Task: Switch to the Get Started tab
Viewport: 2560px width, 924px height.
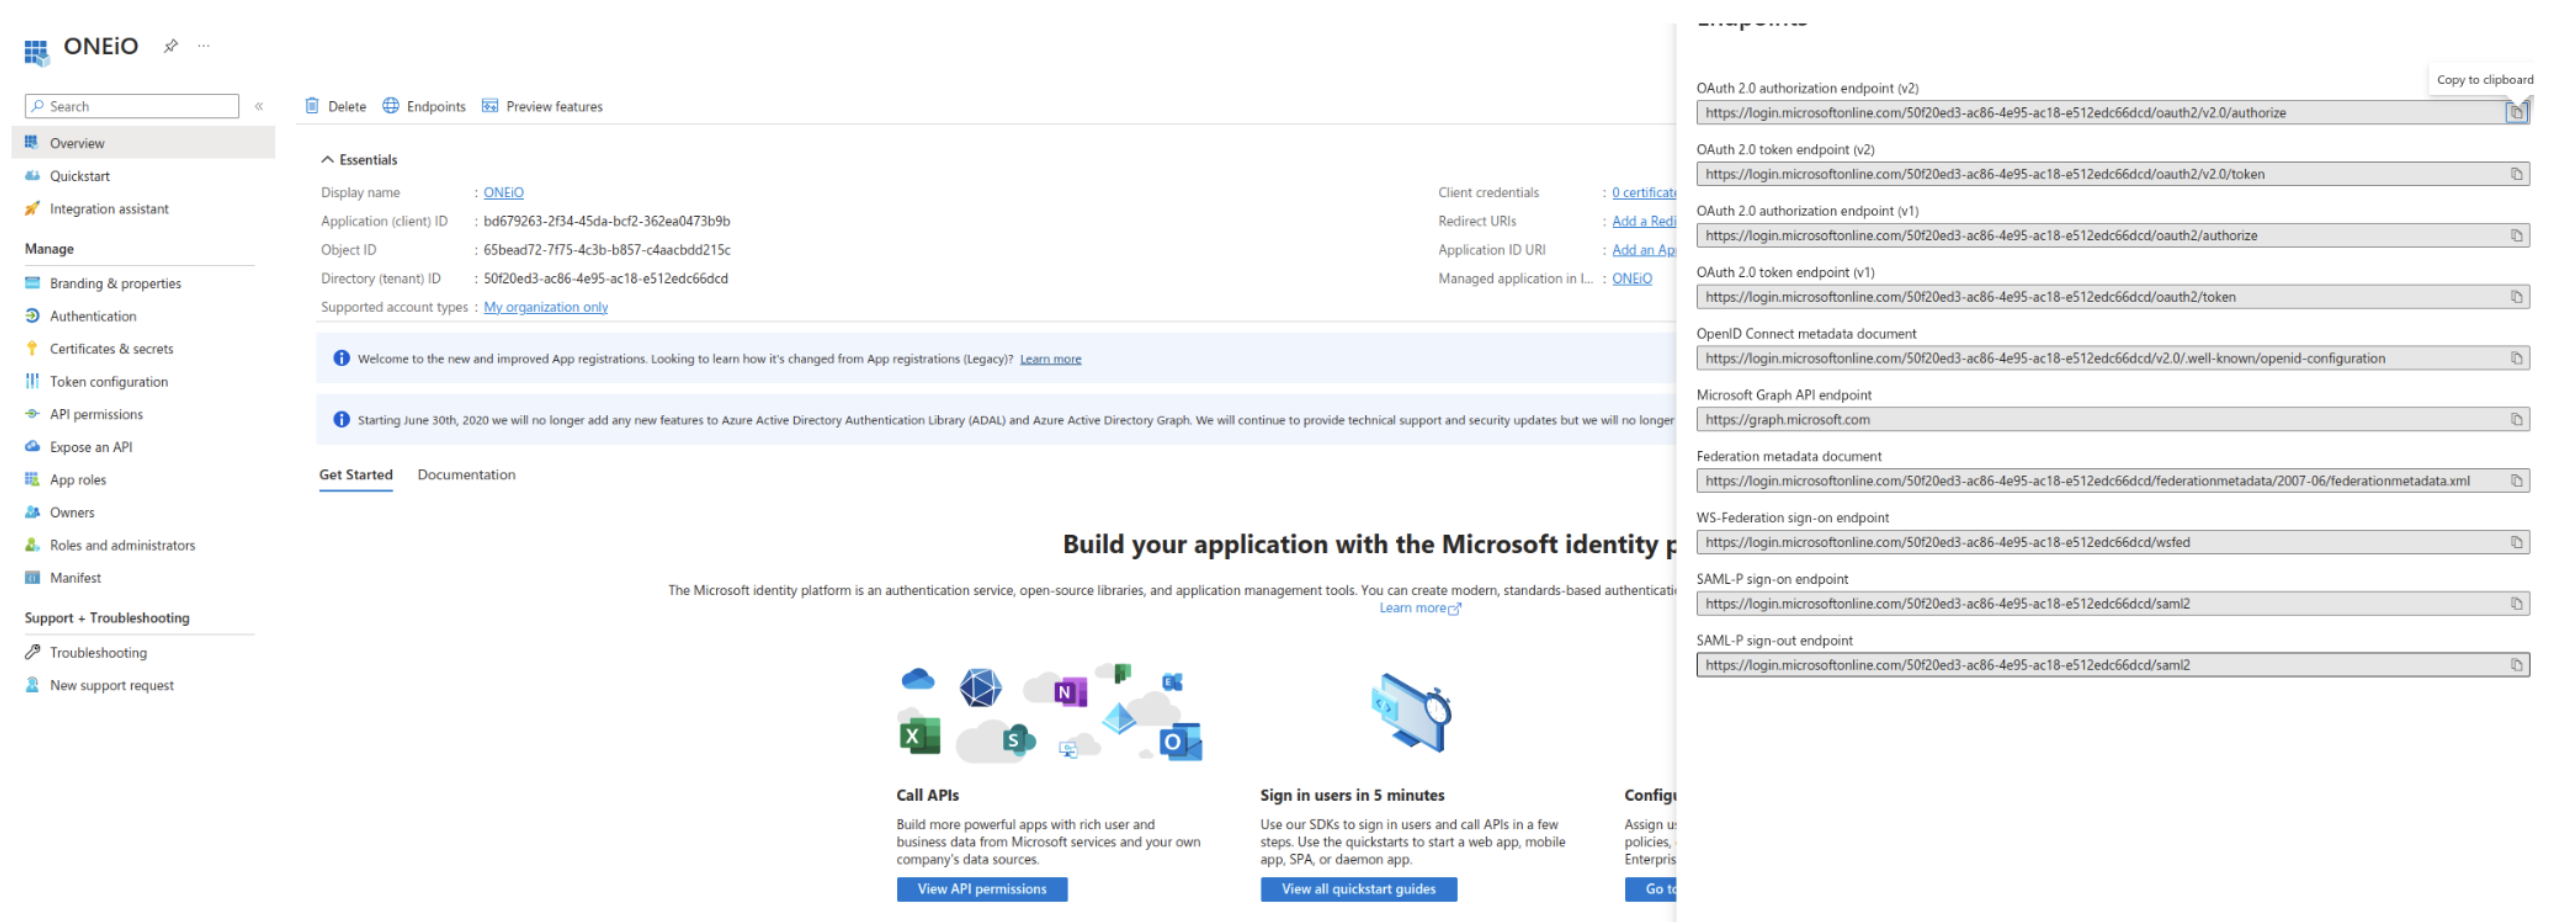Action: coord(355,475)
